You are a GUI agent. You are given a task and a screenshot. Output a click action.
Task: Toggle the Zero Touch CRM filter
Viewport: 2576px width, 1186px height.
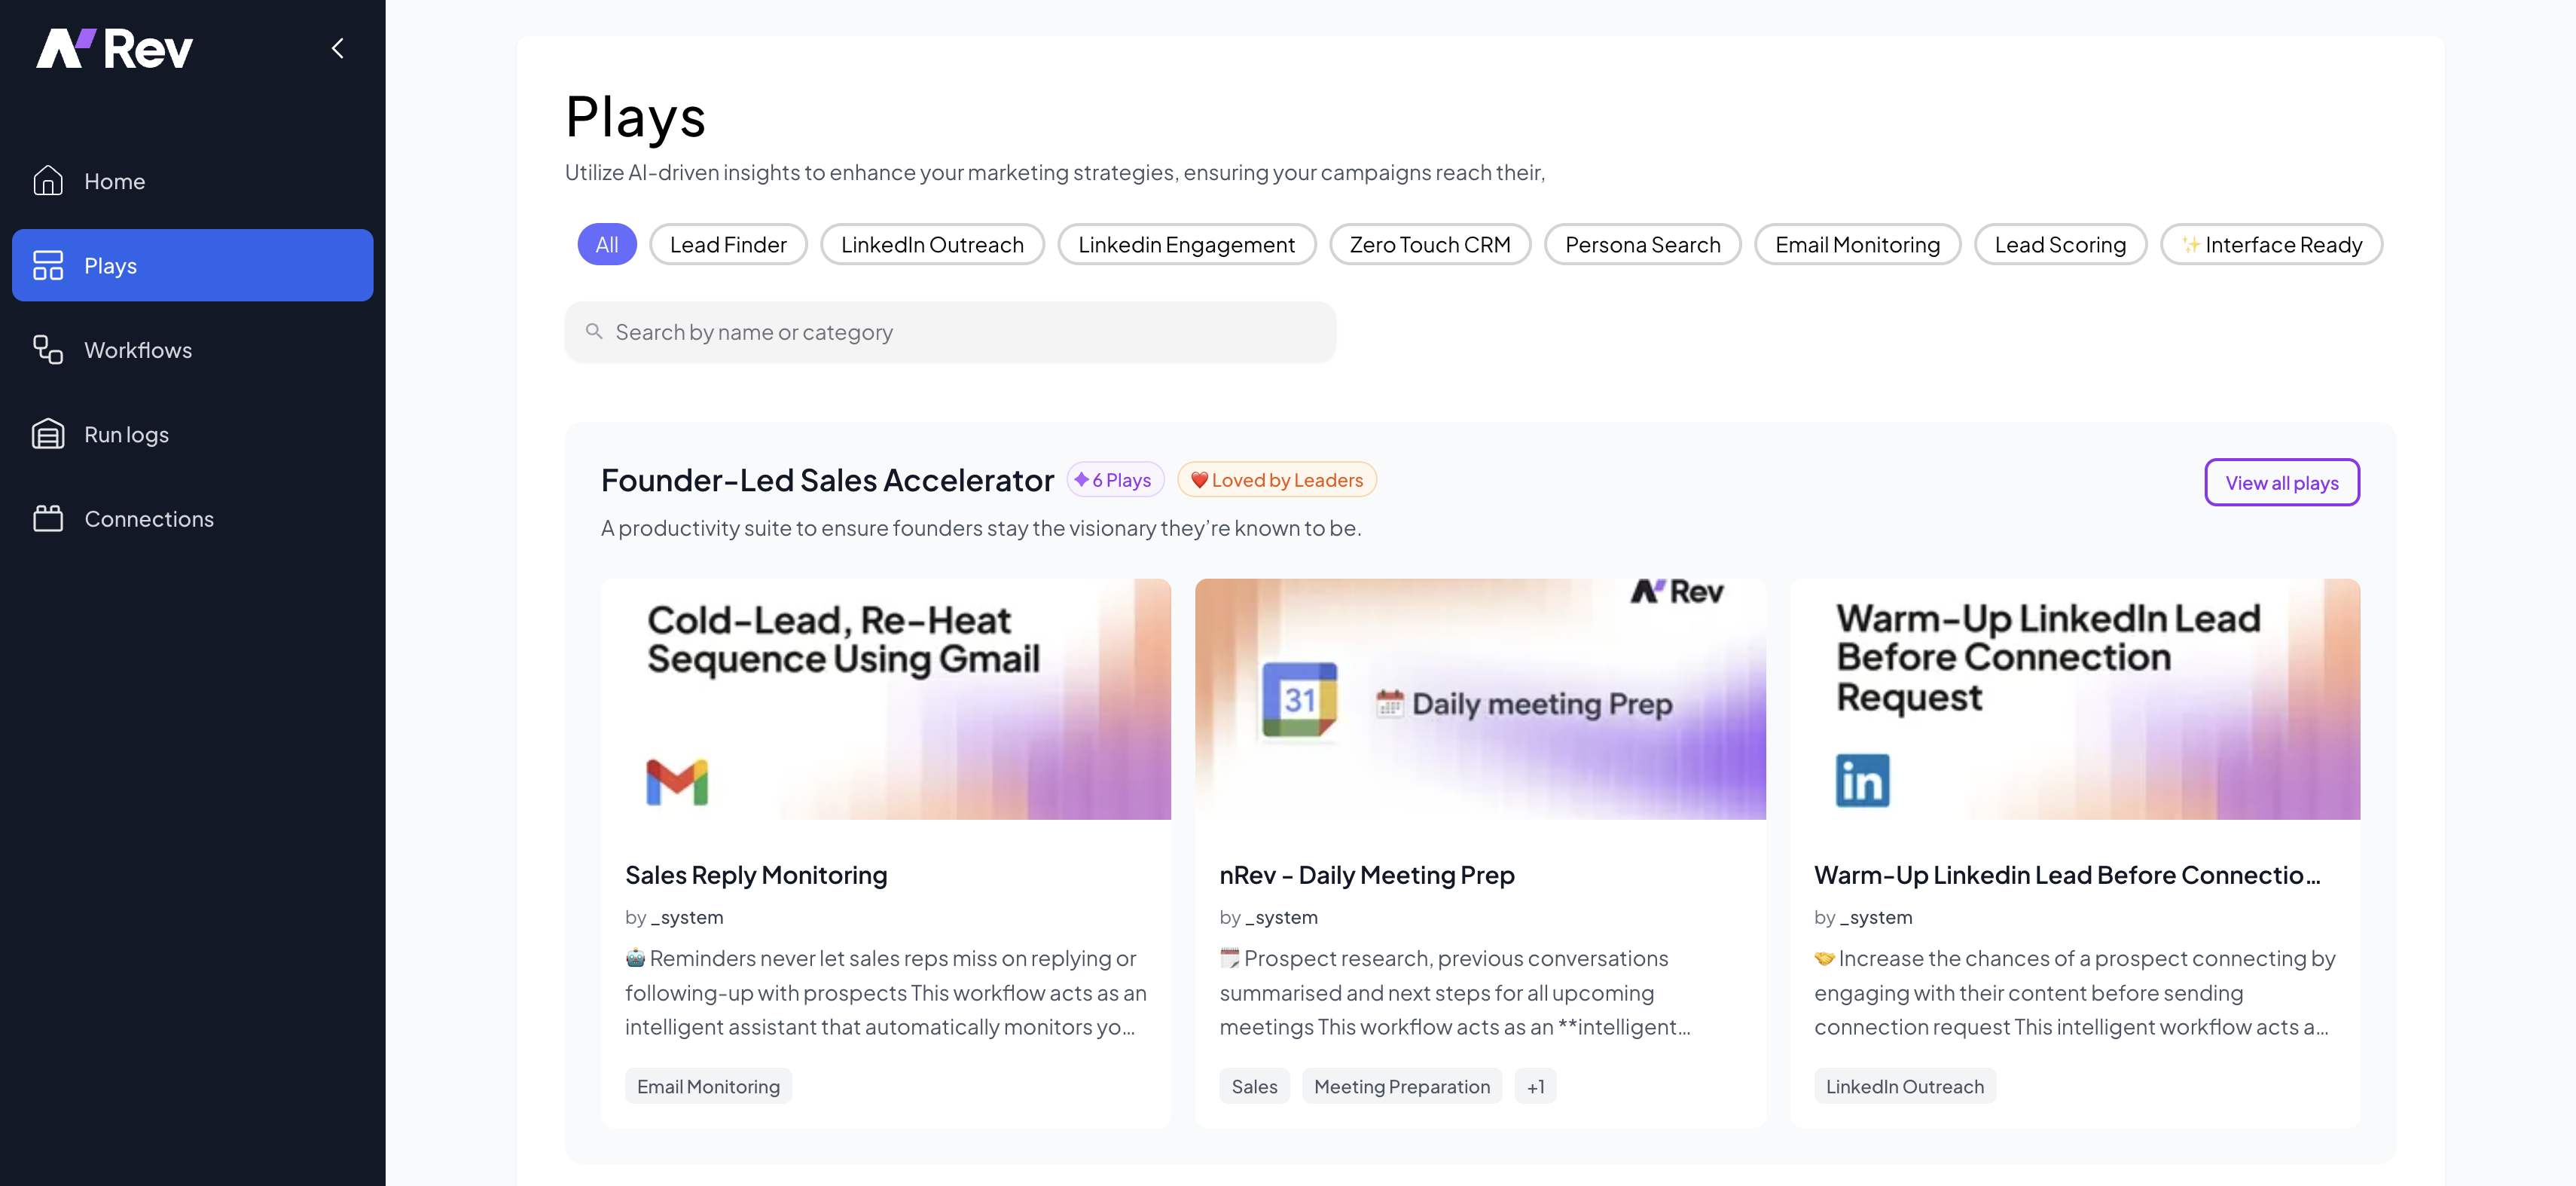1429,244
